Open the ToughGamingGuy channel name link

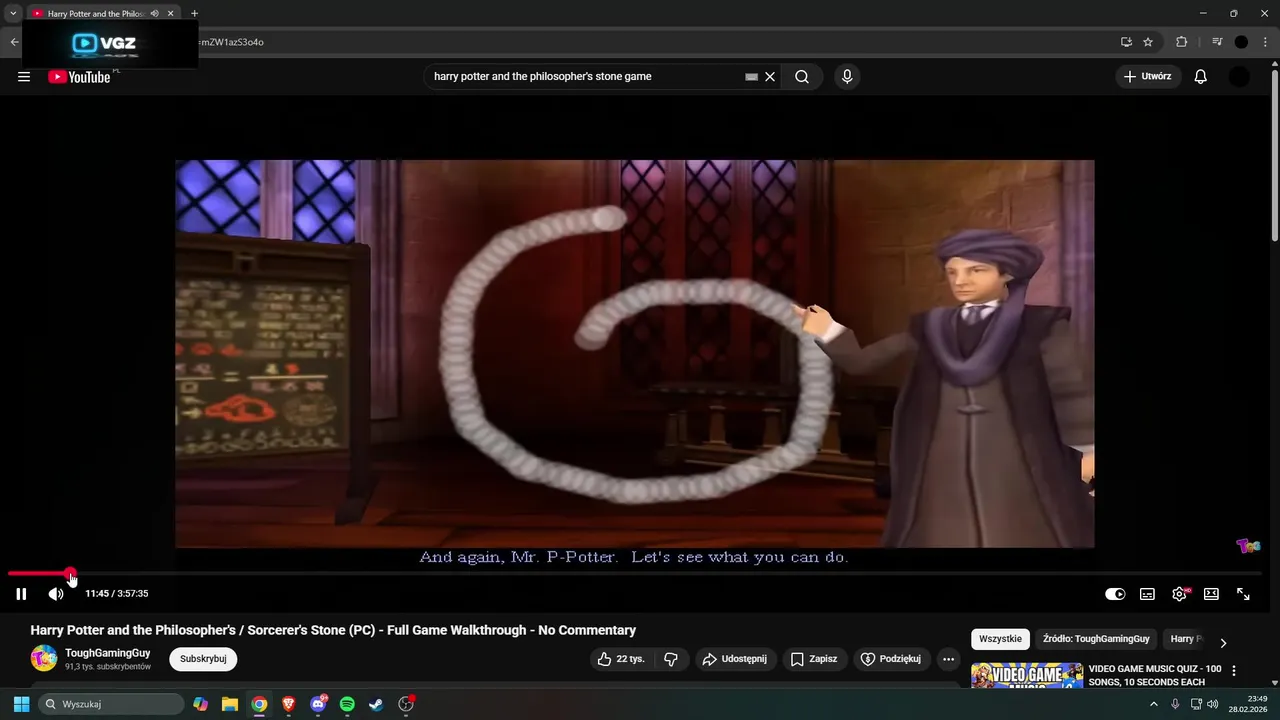(107, 653)
